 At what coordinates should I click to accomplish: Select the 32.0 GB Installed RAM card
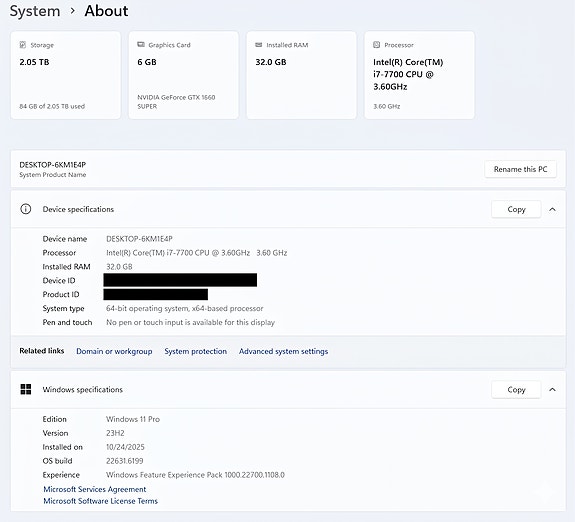tap(301, 75)
